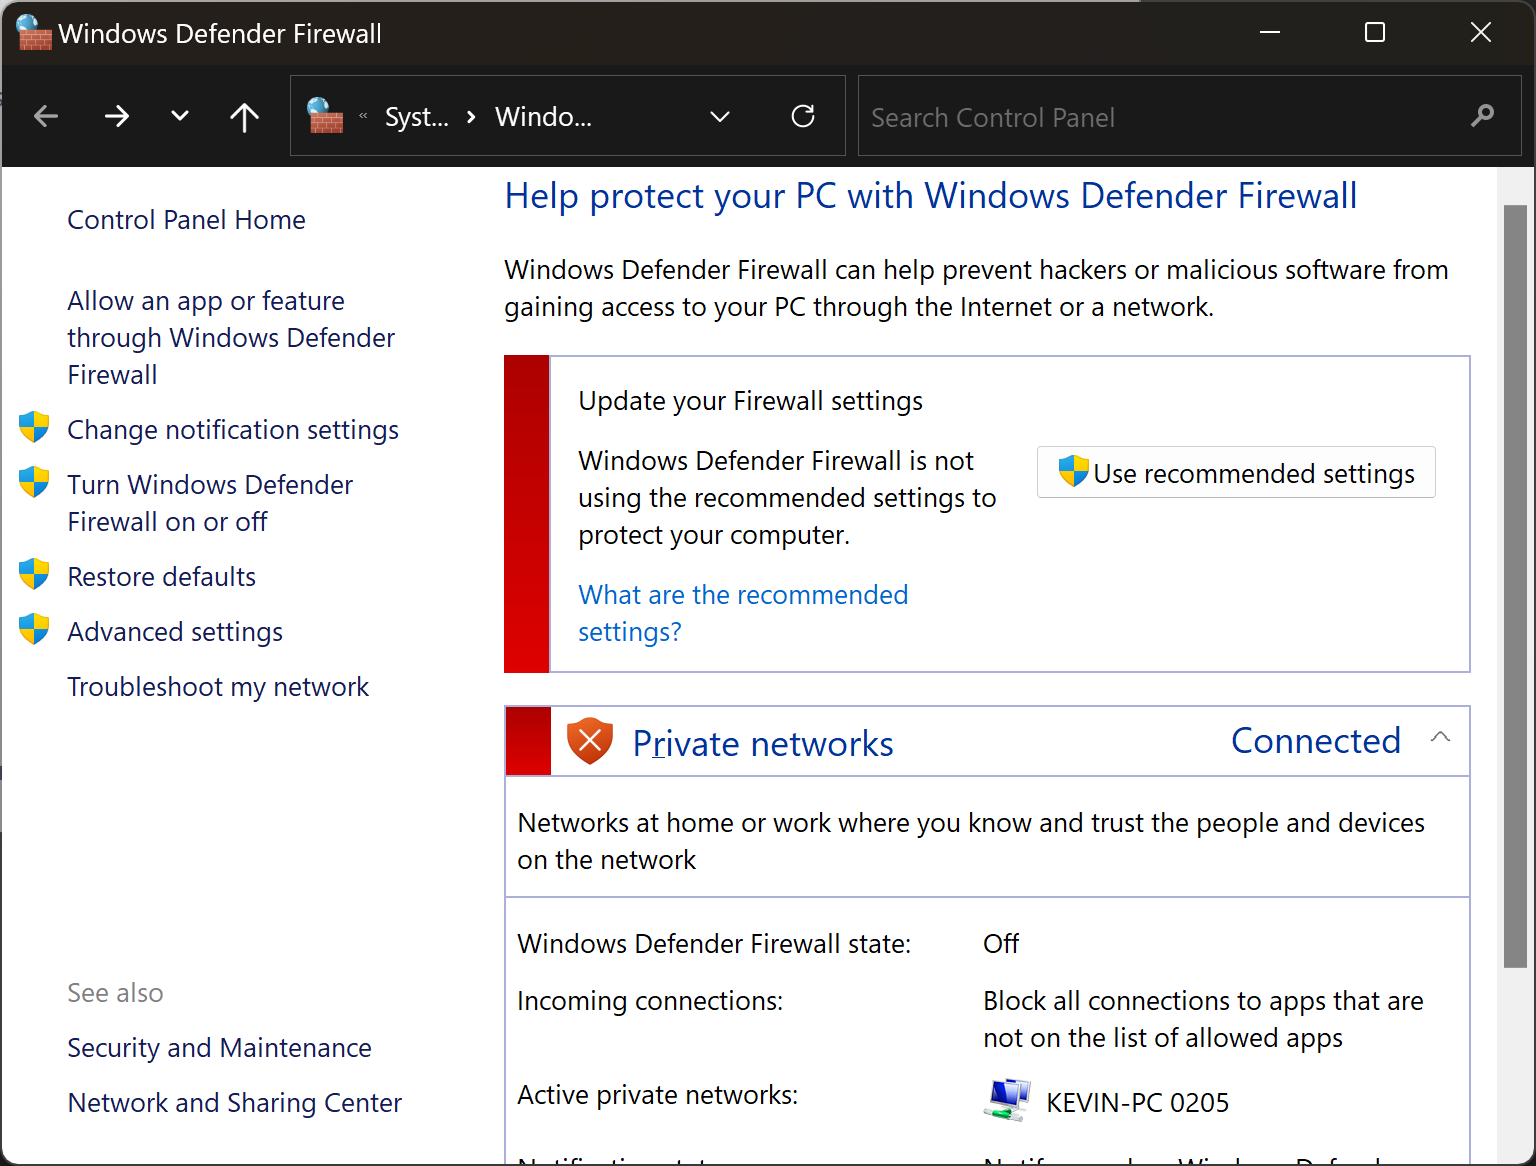Click the Private networks heading

click(763, 744)
